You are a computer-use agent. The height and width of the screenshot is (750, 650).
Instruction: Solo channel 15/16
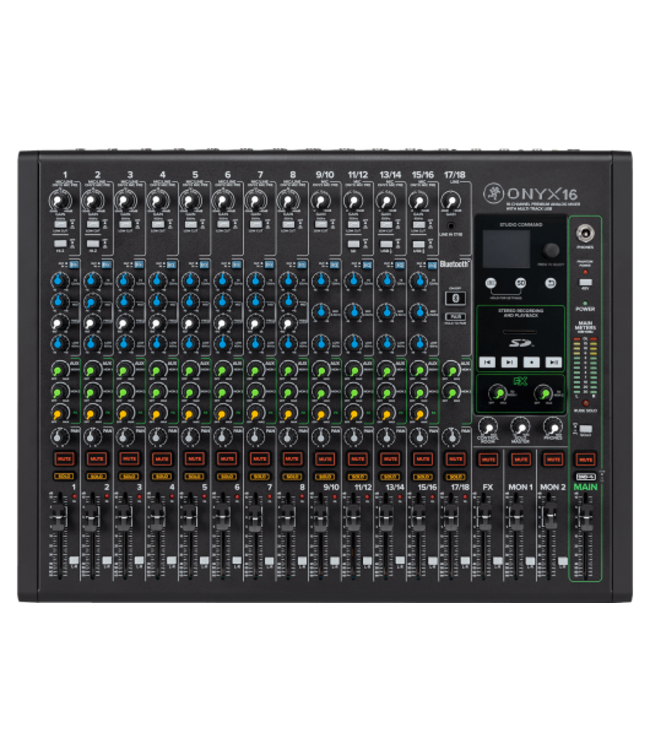(x=422, y=476)
